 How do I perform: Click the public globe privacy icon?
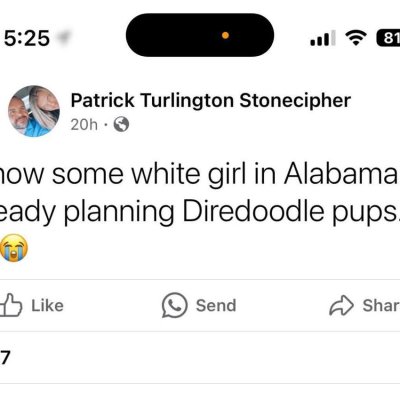(x=121, y=124)
